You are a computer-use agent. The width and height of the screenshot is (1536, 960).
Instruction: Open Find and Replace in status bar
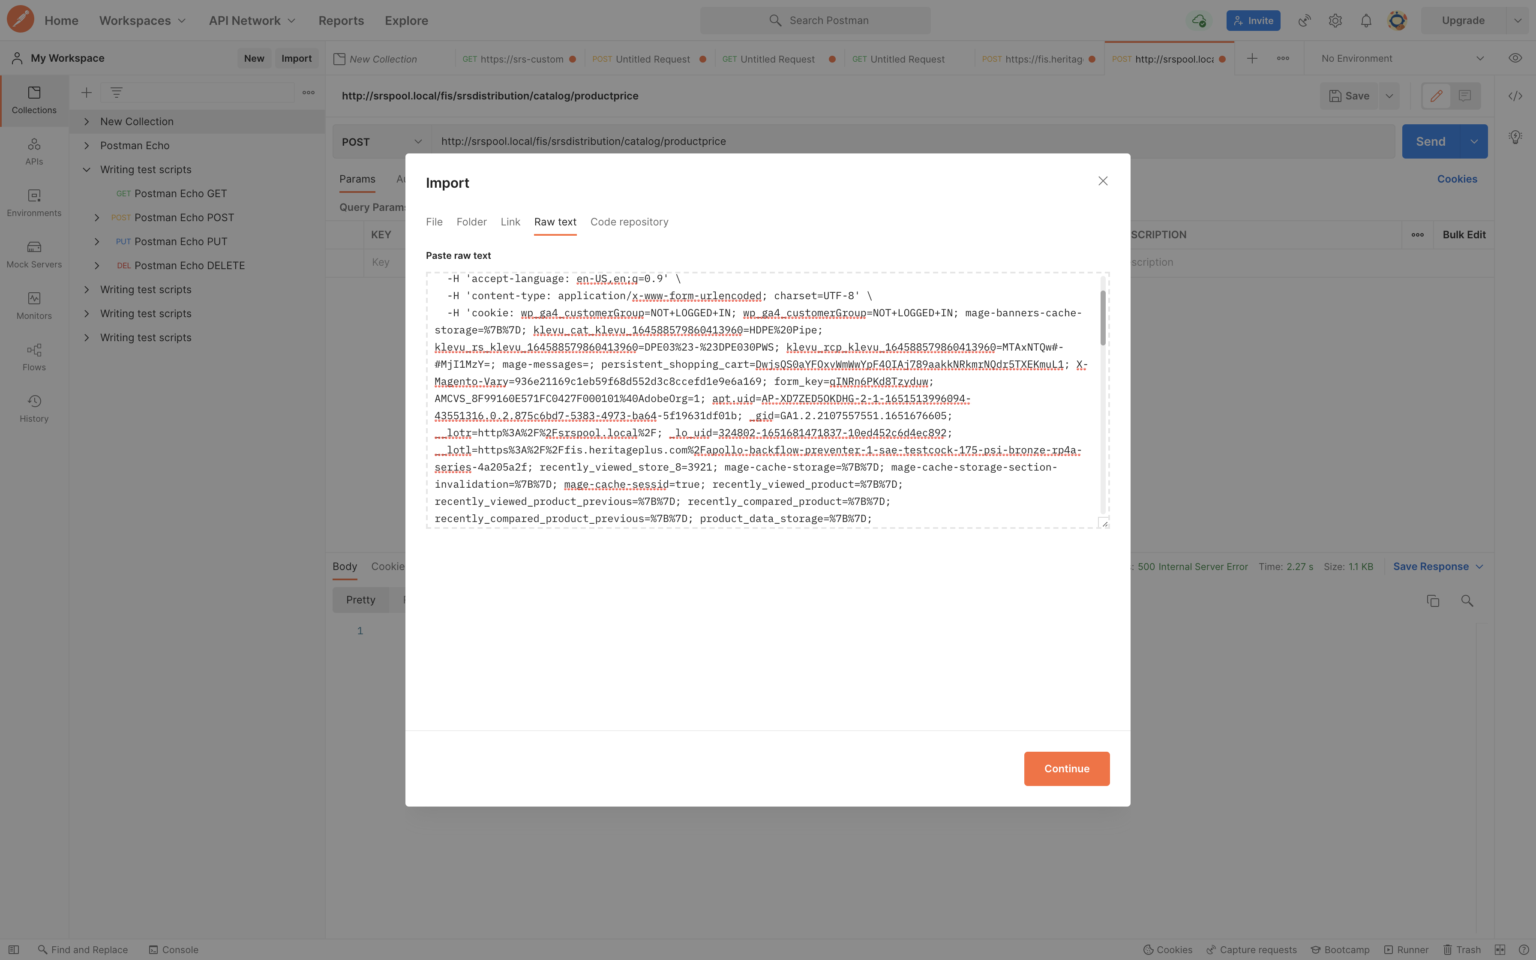tap(82, 950)
